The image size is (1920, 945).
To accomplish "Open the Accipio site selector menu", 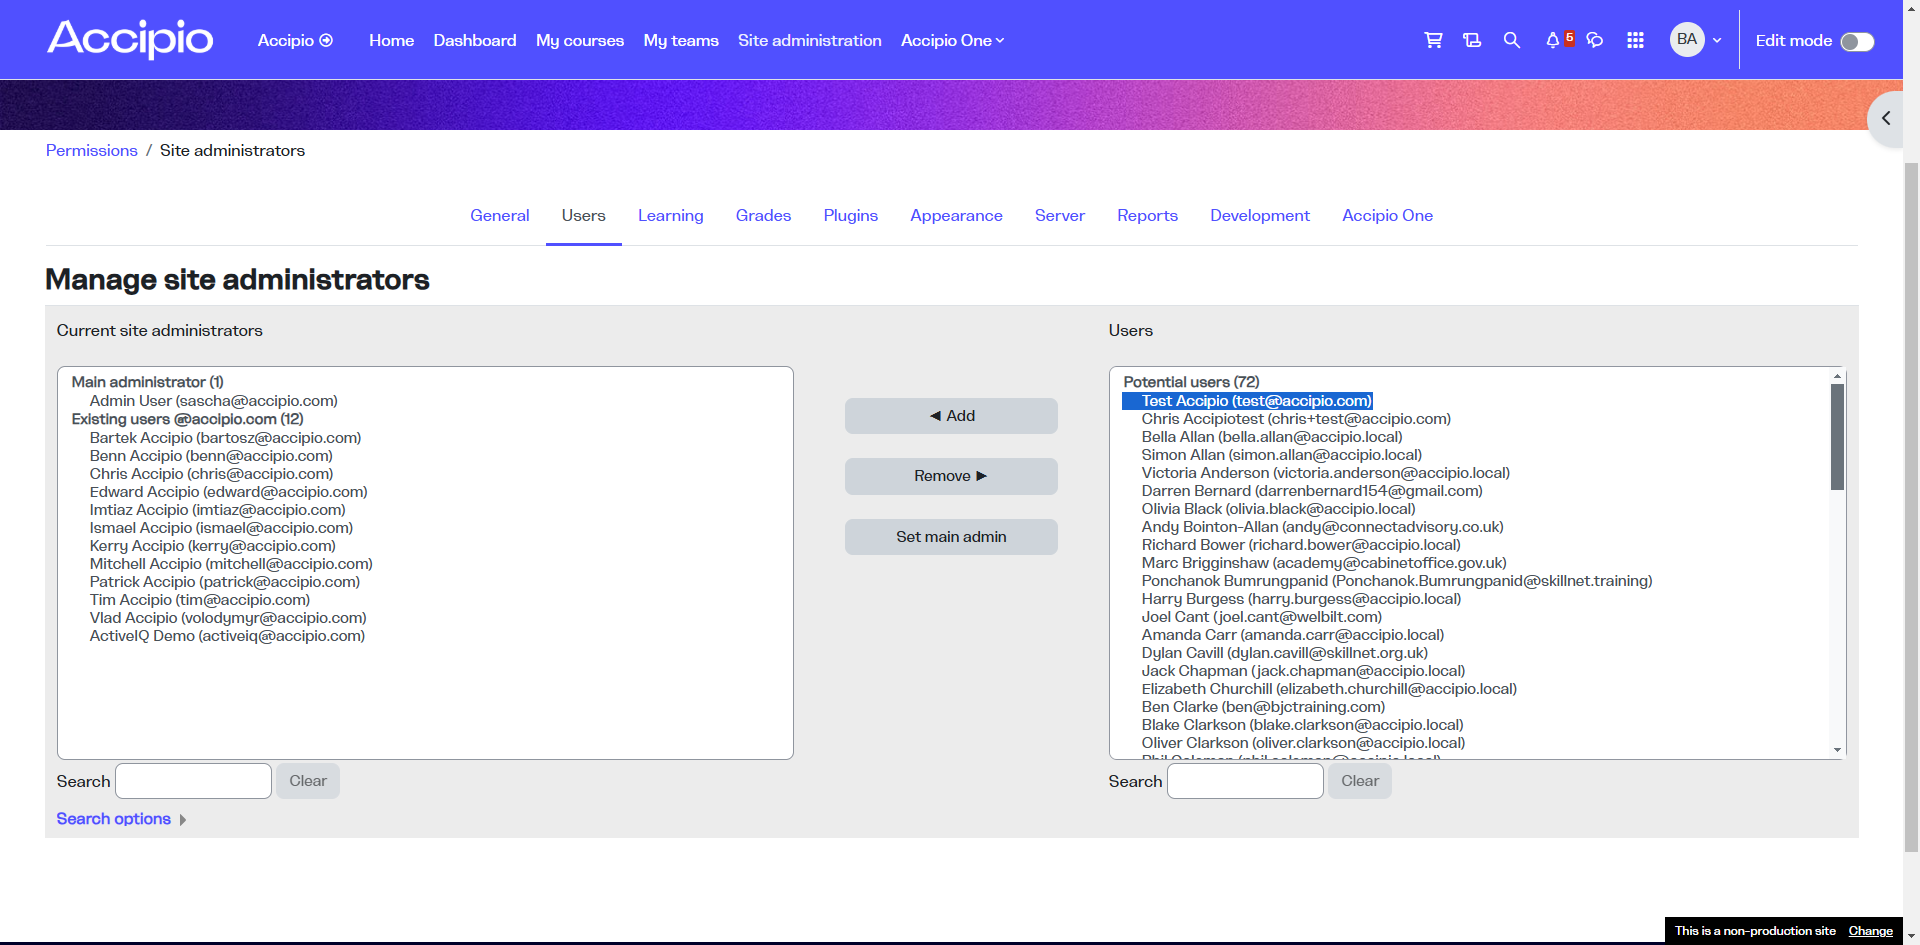I will pyautogui.click(x=295, y=40).
